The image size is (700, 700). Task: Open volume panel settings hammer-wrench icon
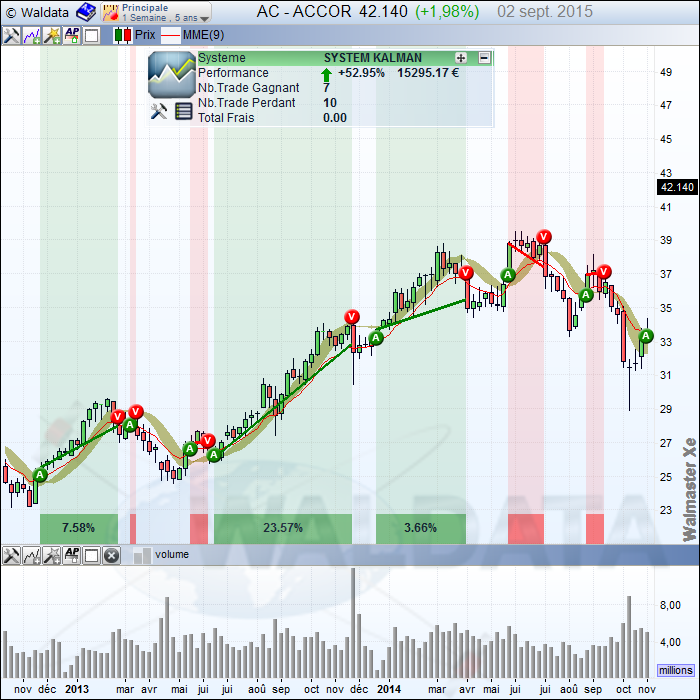pyautogui.click(x=11, y=555)
